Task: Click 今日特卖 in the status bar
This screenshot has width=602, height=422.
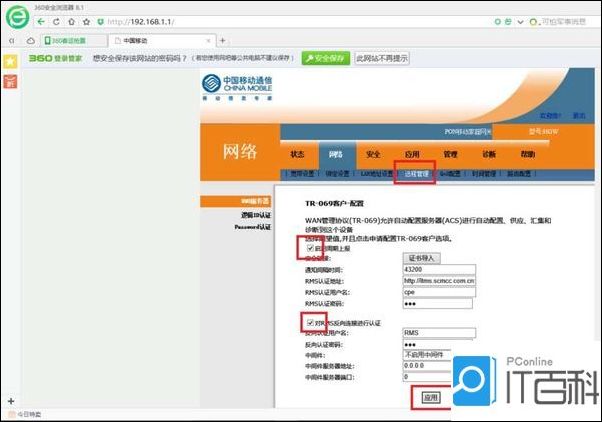Action: click(x=25, y=414)
